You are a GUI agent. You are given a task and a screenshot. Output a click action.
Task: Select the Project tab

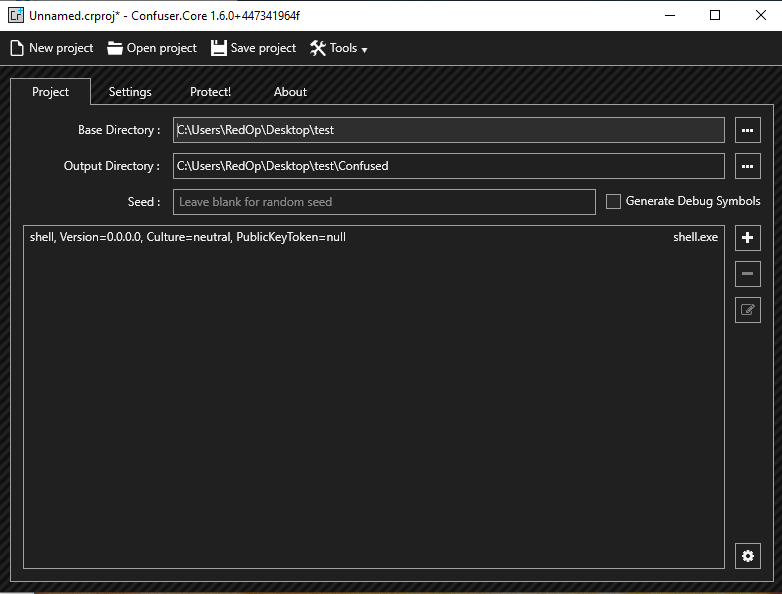coord(50,92)
